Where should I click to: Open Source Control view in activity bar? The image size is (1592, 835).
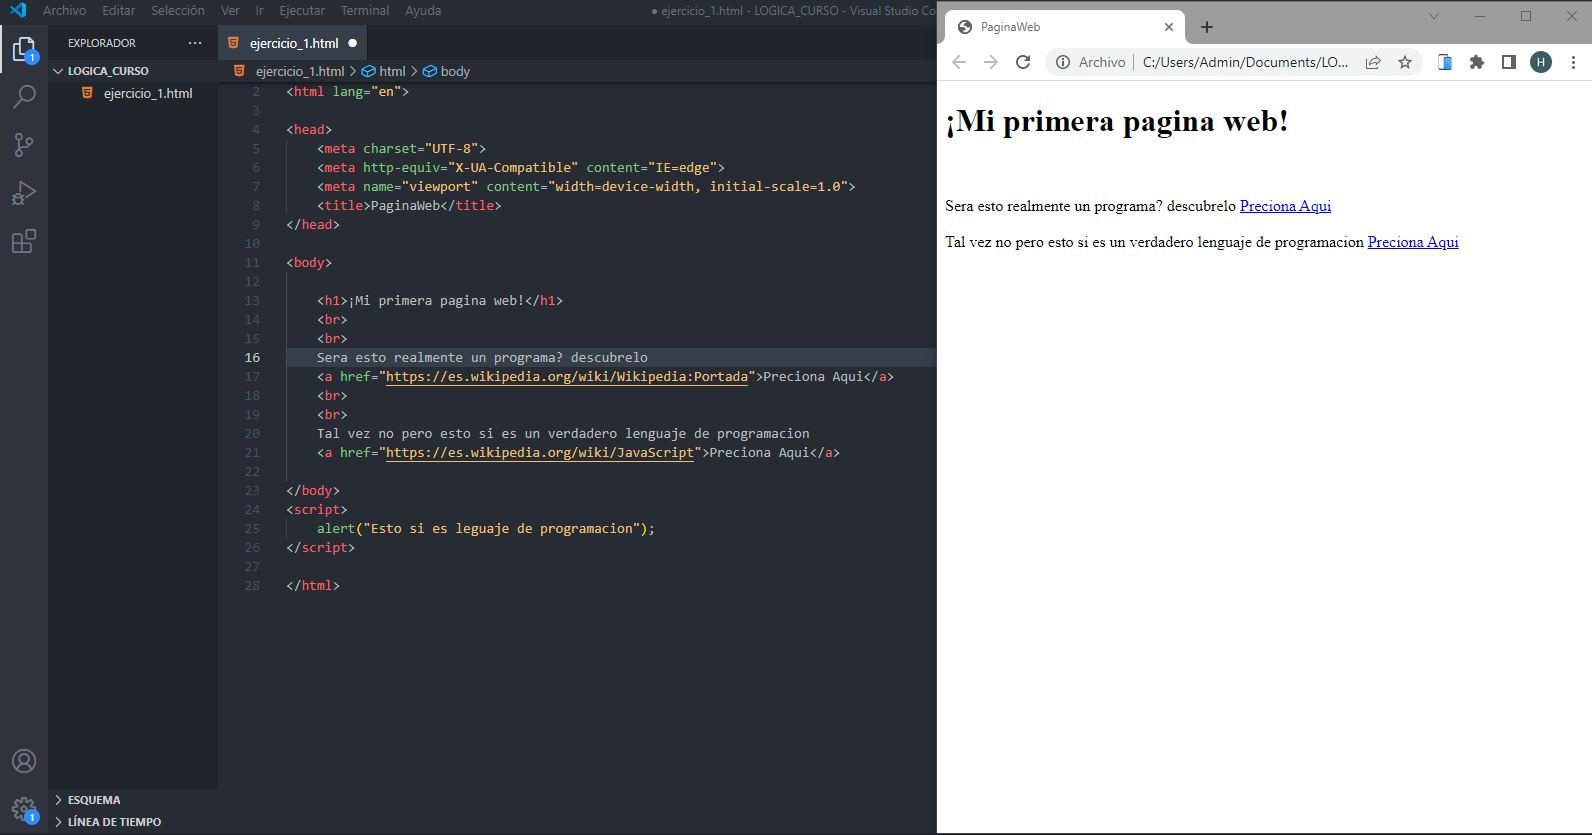[24, 145]
